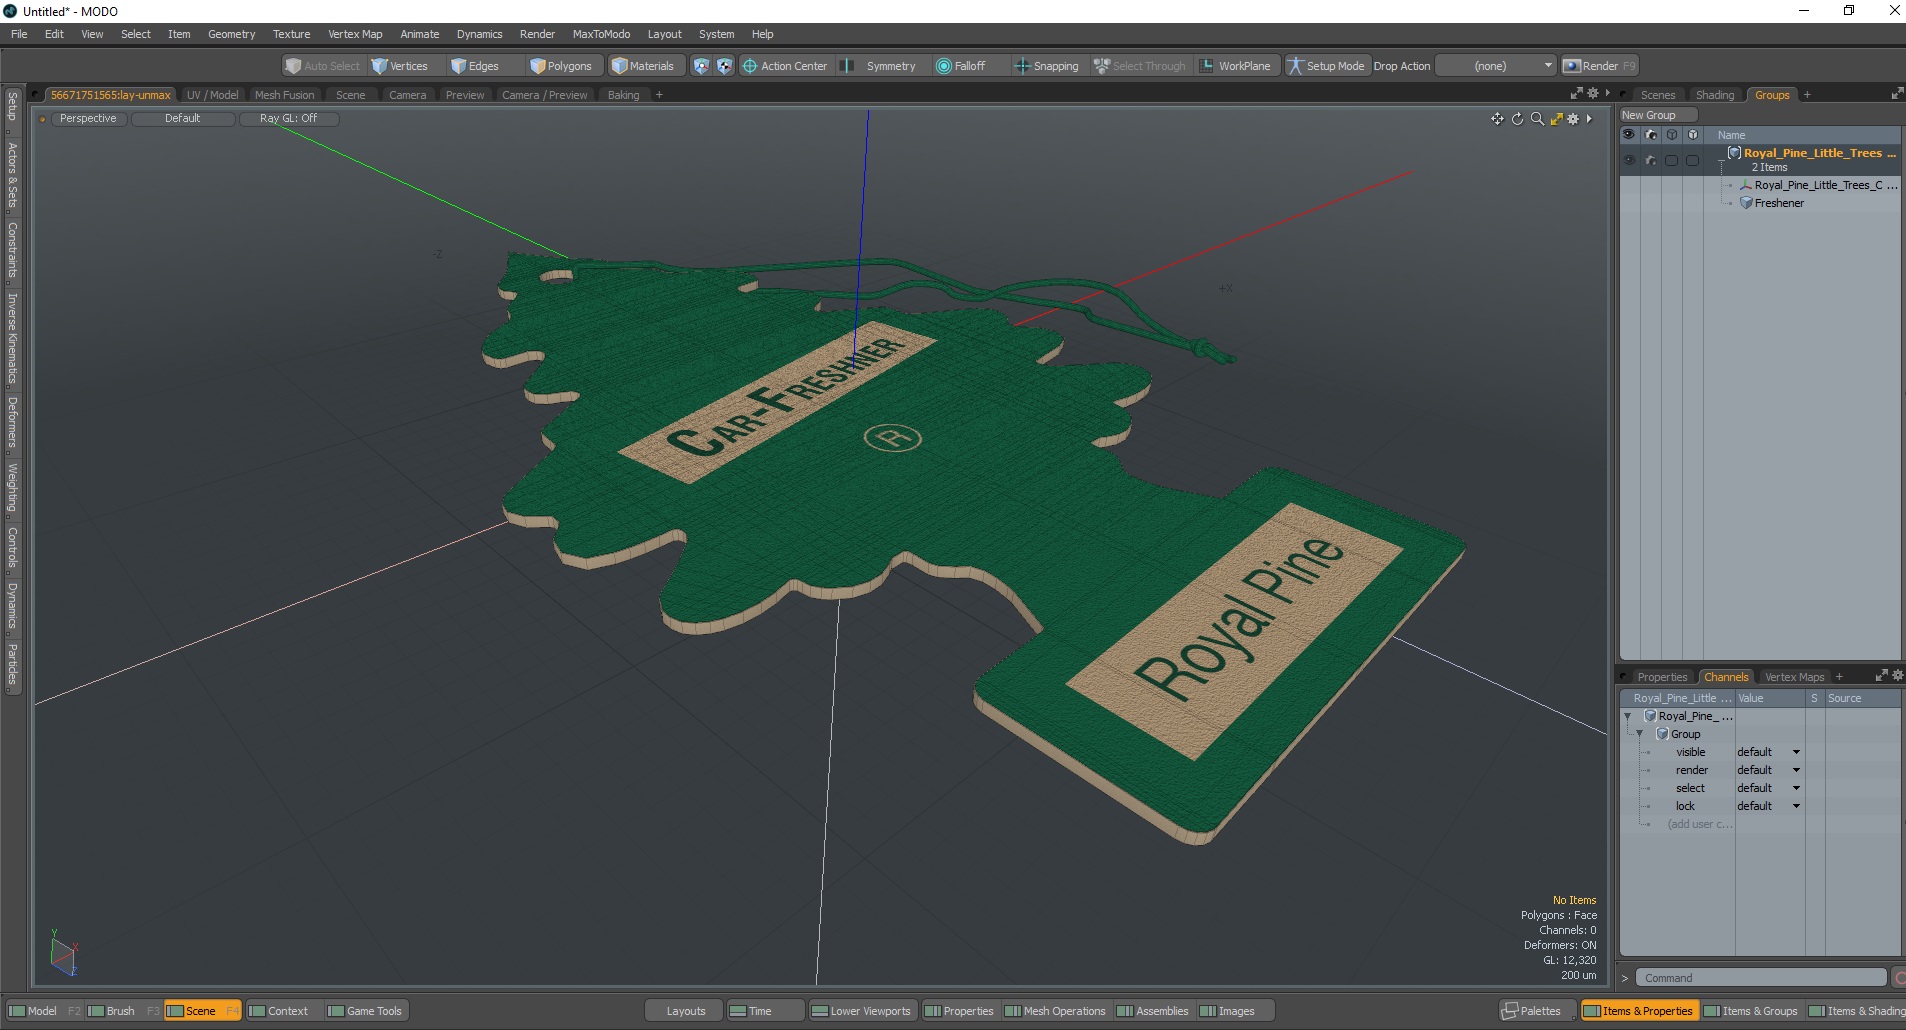This screenshot has width=1906, height=1030.
Task: Switch to Items & Groups layout
Action: pos(1752,1011)
